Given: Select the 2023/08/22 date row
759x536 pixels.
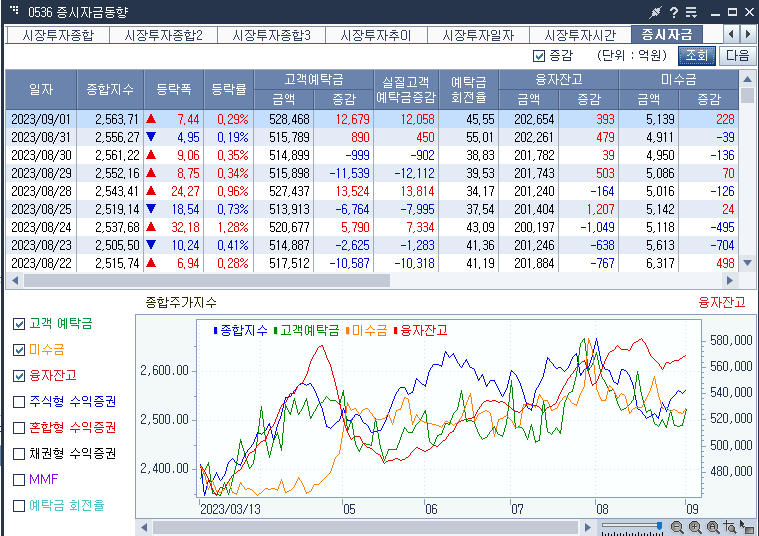Looking at the screenshot, I should (372, 263).
